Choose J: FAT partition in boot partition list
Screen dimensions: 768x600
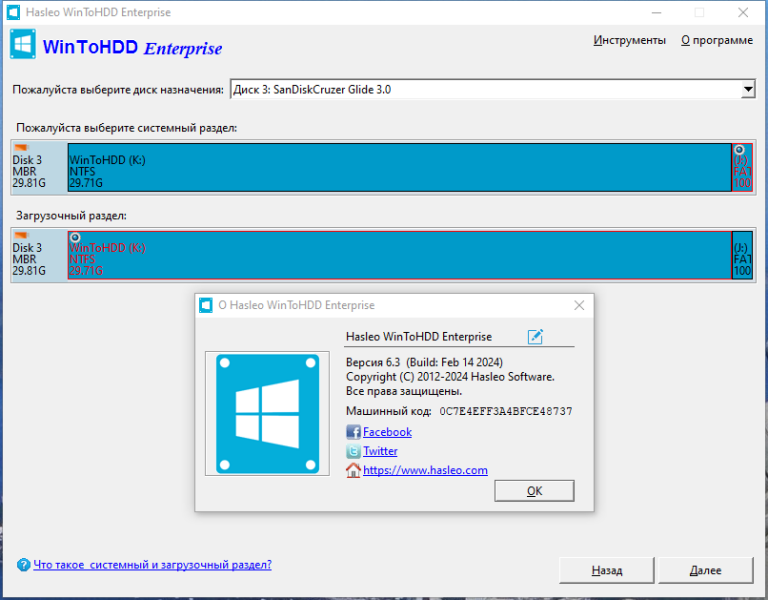[x=742, y=255]
